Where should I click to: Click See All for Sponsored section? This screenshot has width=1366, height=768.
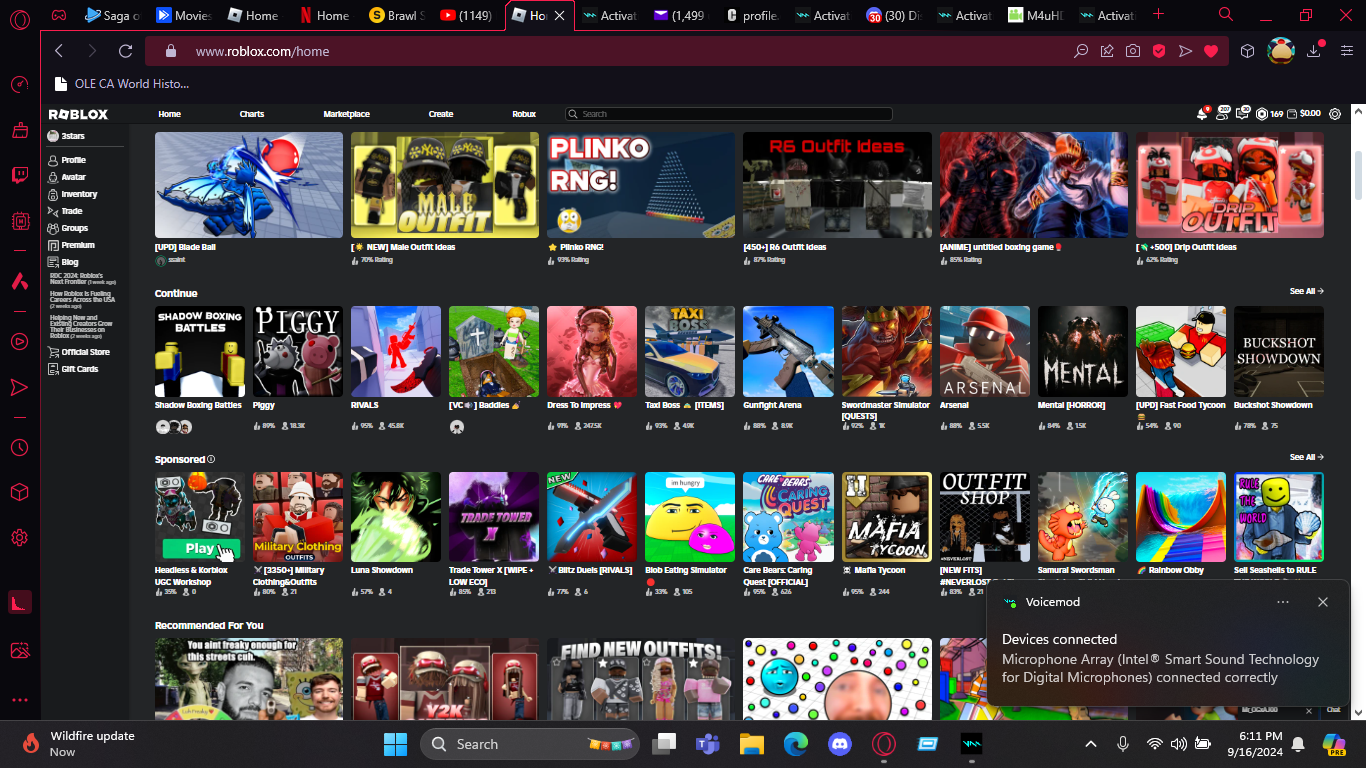click(x=1306, y=457)
